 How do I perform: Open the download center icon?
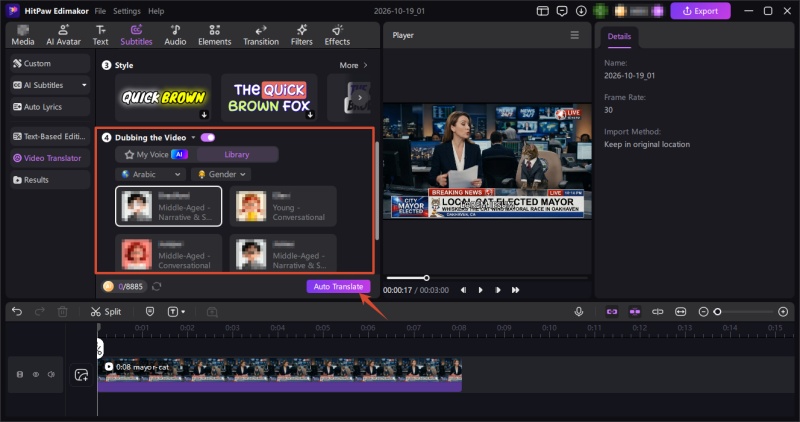click(x=581, y=11)
